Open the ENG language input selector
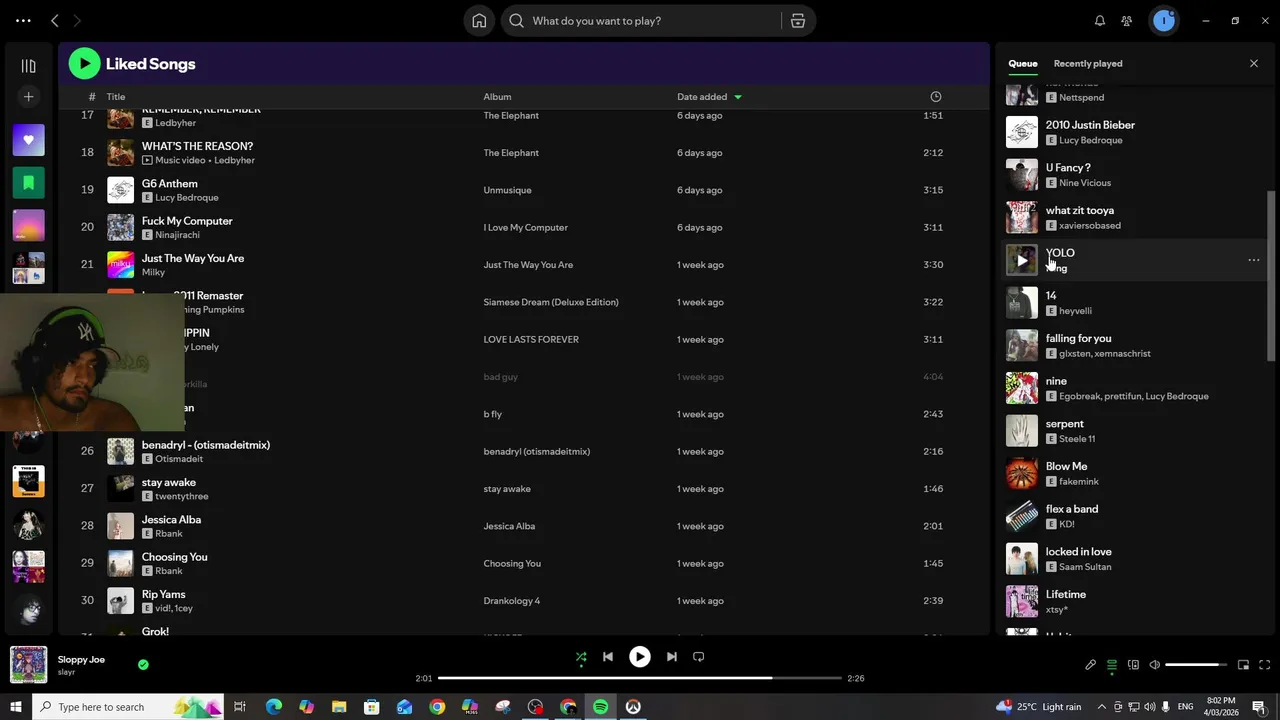The image size is (1280, 720). coord(1185,707)
